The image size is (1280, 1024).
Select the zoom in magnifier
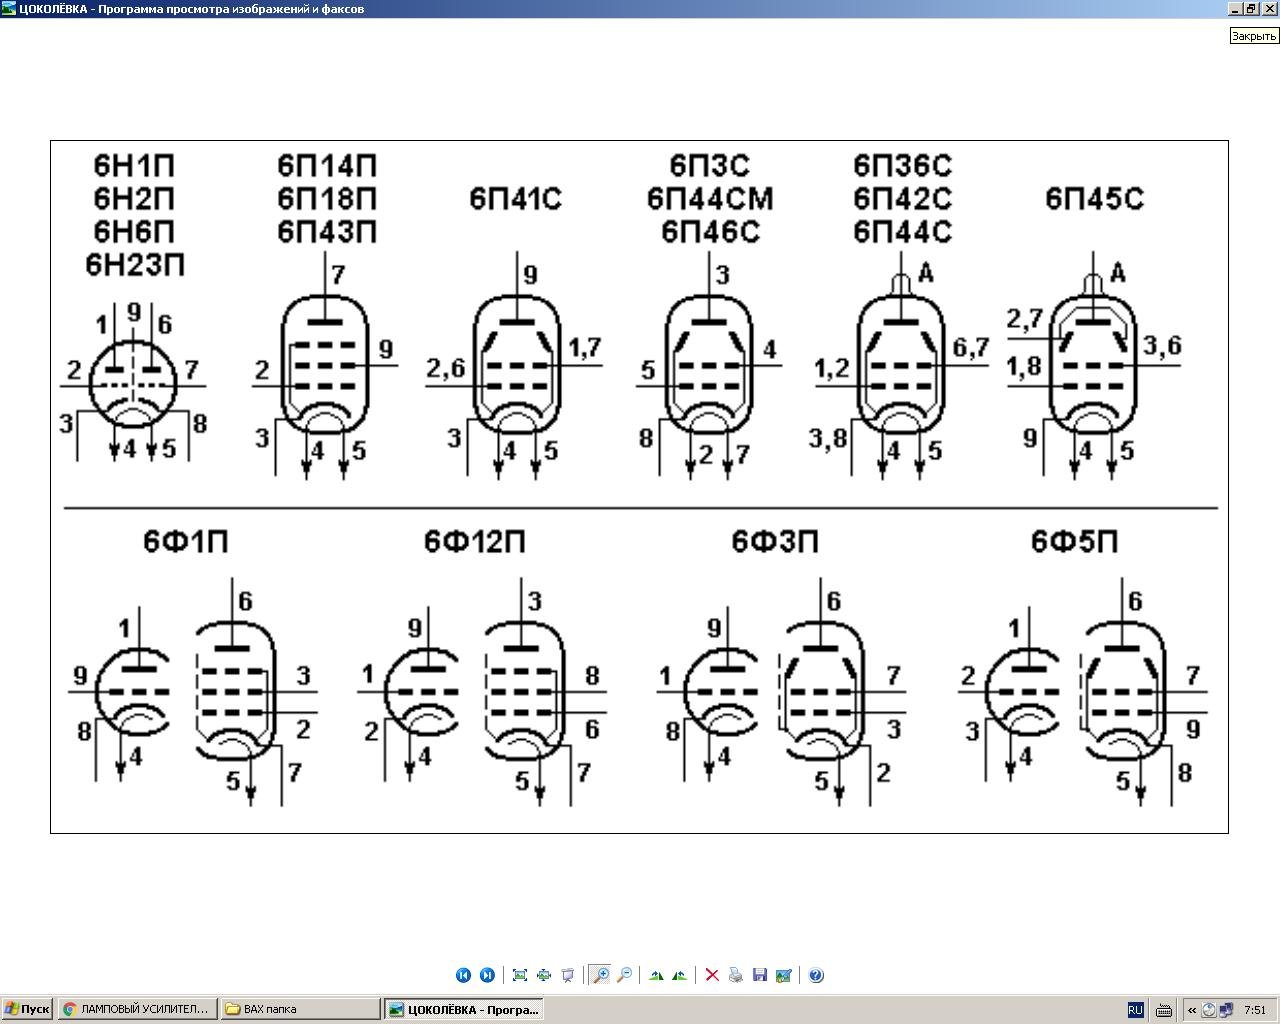(600, 975)
